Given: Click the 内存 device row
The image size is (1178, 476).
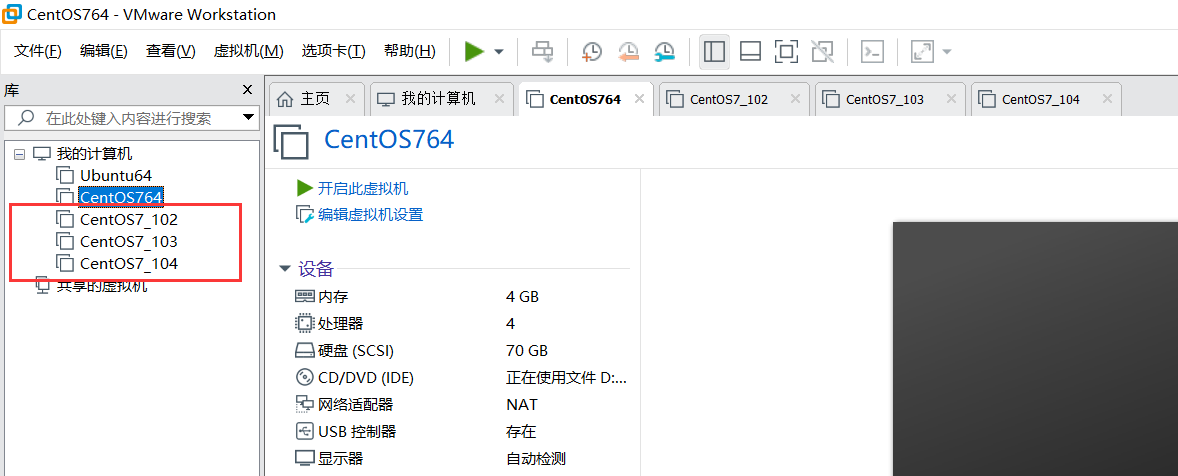Looking at the screenshot, I should tap(461, 297).
